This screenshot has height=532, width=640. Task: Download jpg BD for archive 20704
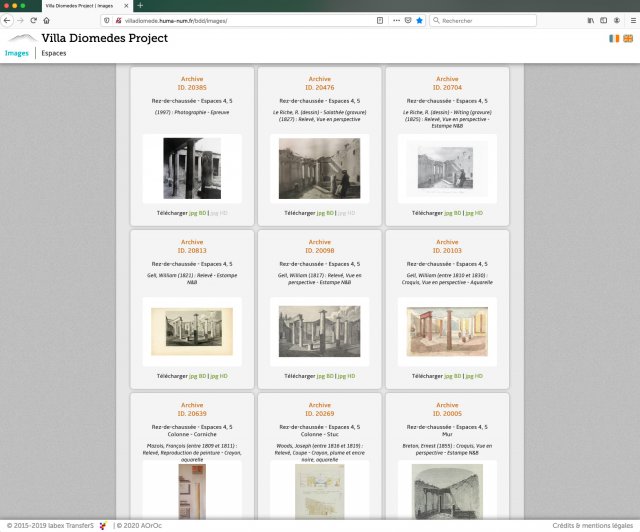coord(453,213)
